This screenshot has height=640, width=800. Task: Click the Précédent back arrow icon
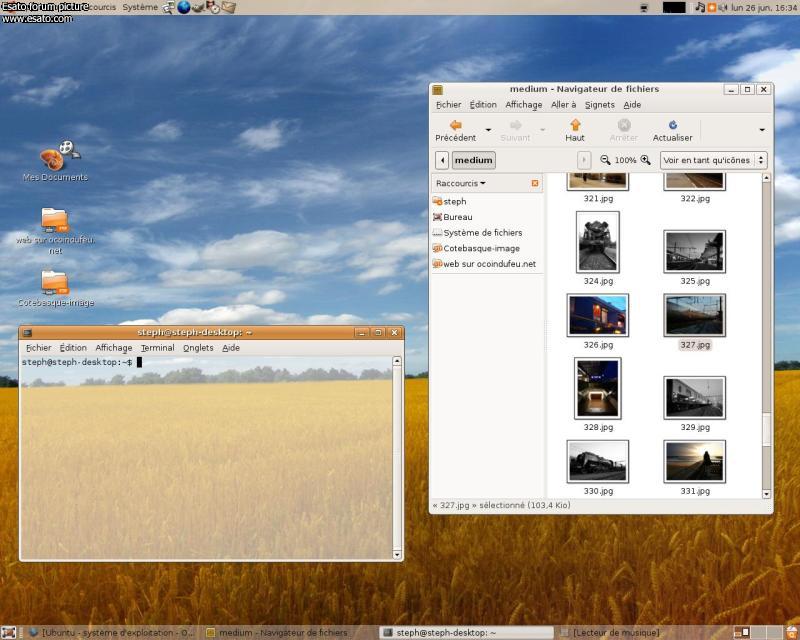tap(455, 126)
